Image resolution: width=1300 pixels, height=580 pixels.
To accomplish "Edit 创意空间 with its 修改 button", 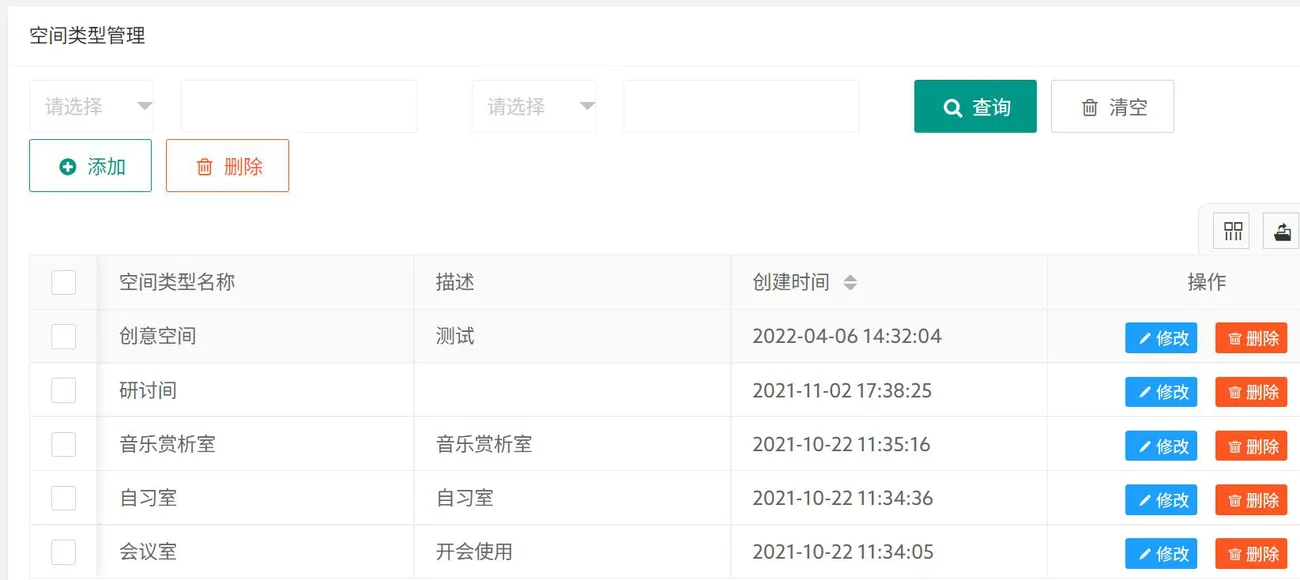I will 1161,338.
